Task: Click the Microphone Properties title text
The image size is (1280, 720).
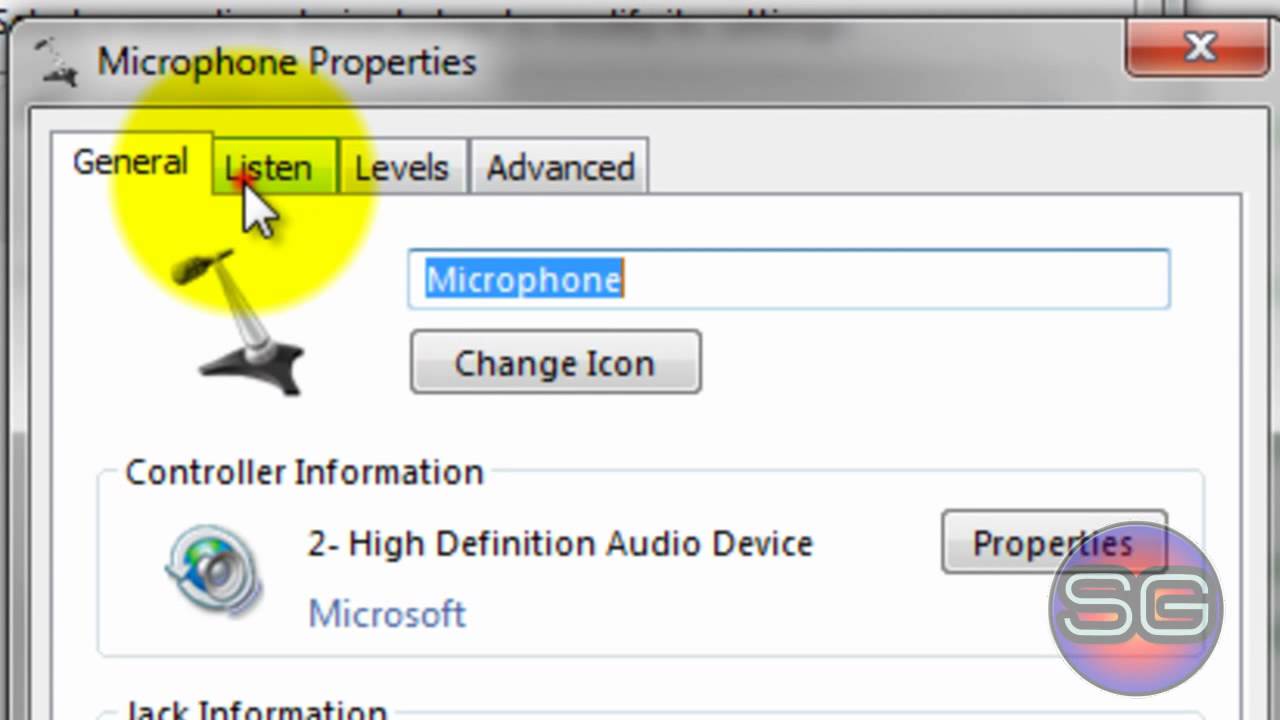Action: click(286, 62)
